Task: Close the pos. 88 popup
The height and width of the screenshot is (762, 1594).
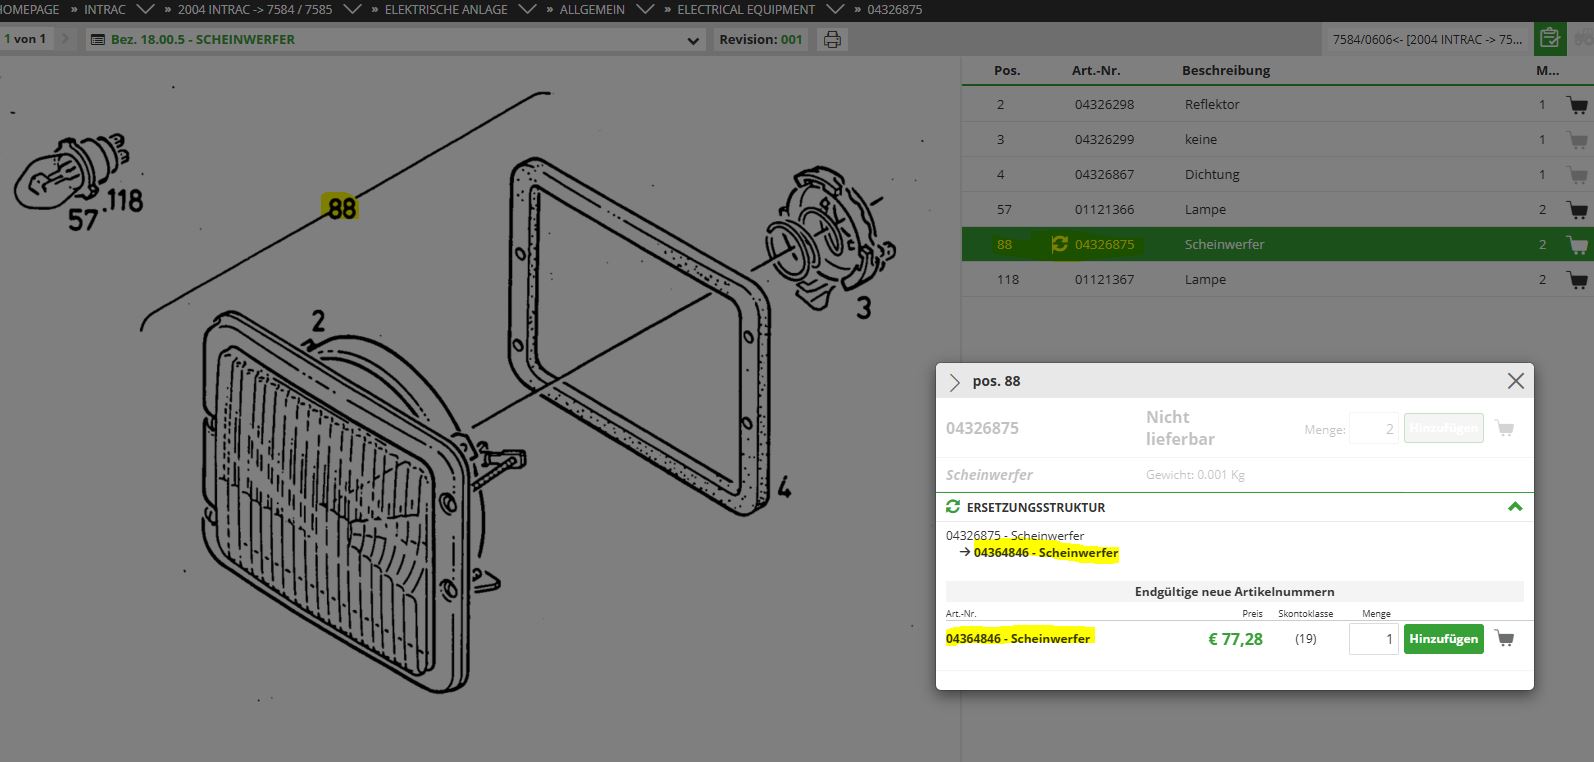Action: 1515,381
